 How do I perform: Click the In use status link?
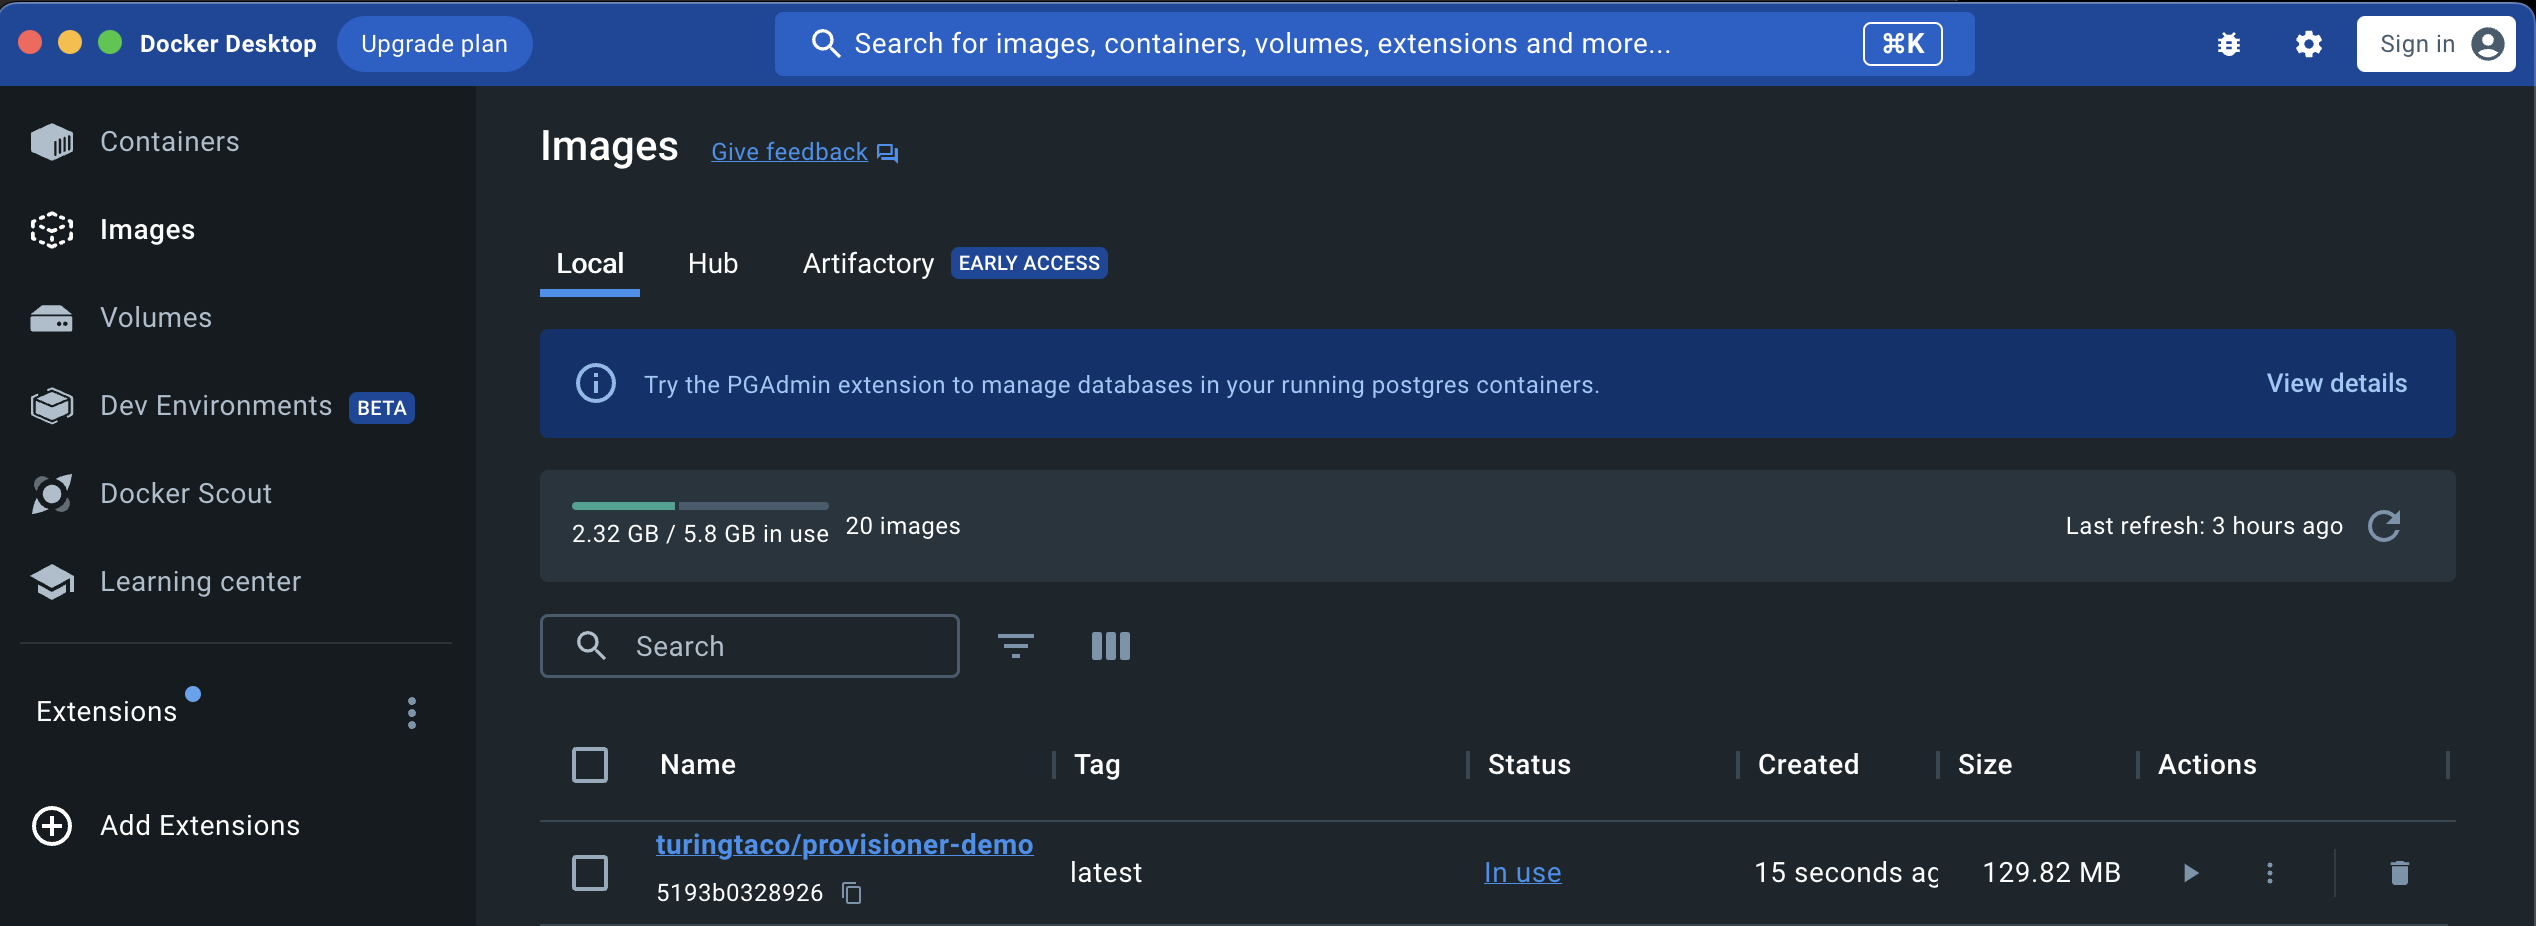(1523, 873)
